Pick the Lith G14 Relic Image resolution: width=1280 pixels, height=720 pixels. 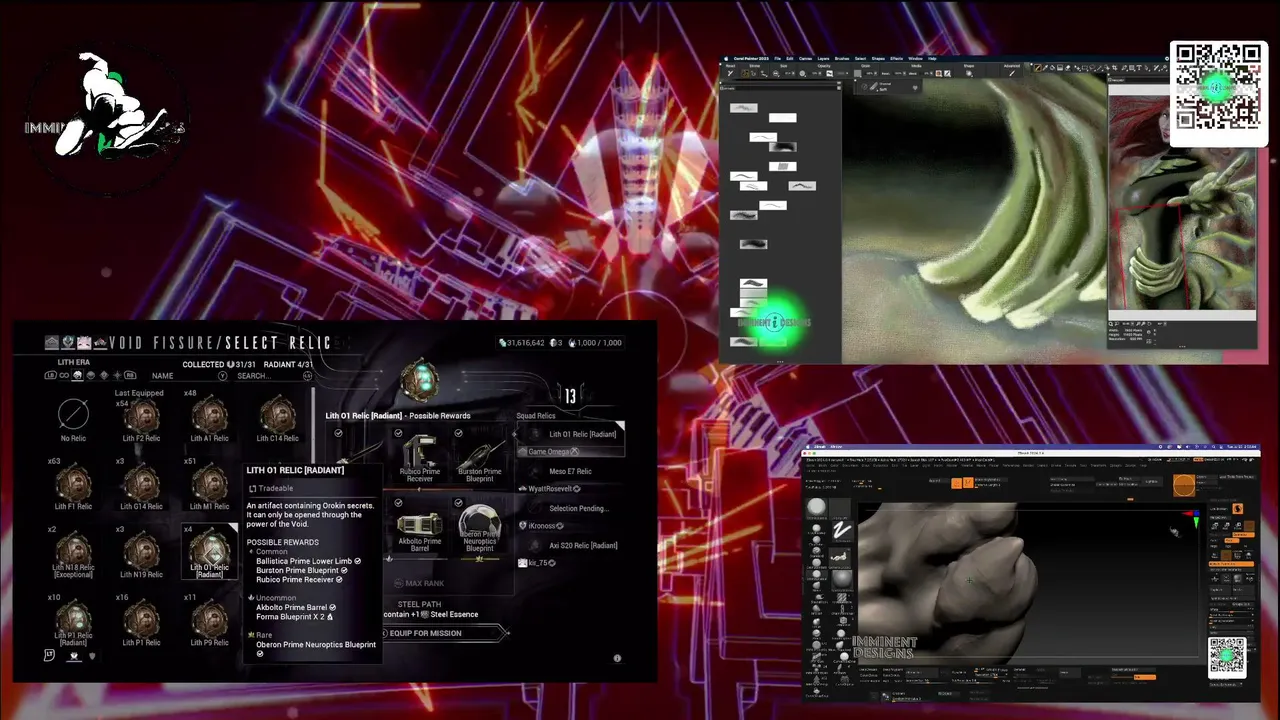pos(141,487)
